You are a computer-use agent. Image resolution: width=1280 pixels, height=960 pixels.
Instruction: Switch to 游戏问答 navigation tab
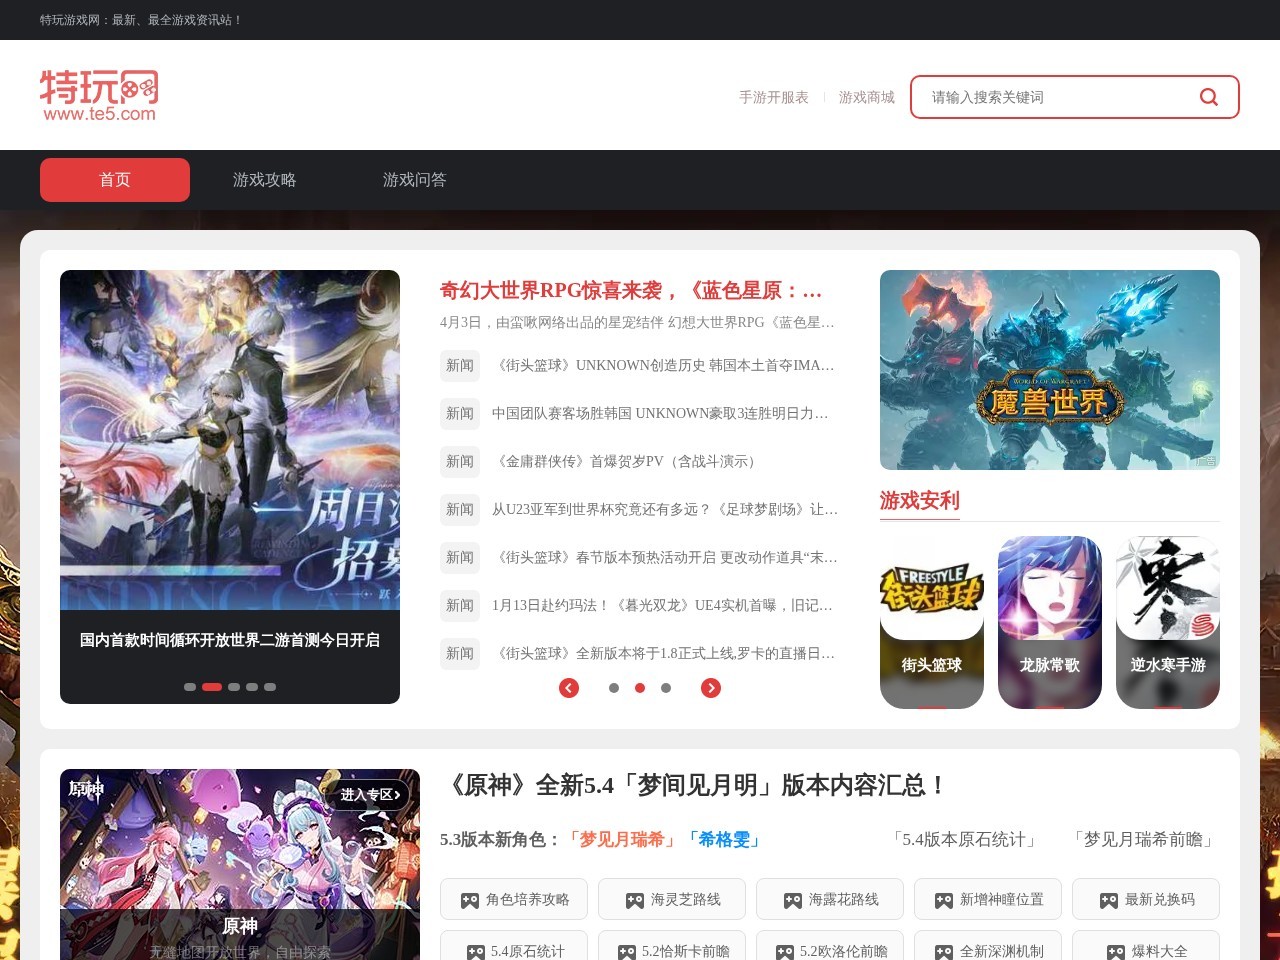(415, 180)
